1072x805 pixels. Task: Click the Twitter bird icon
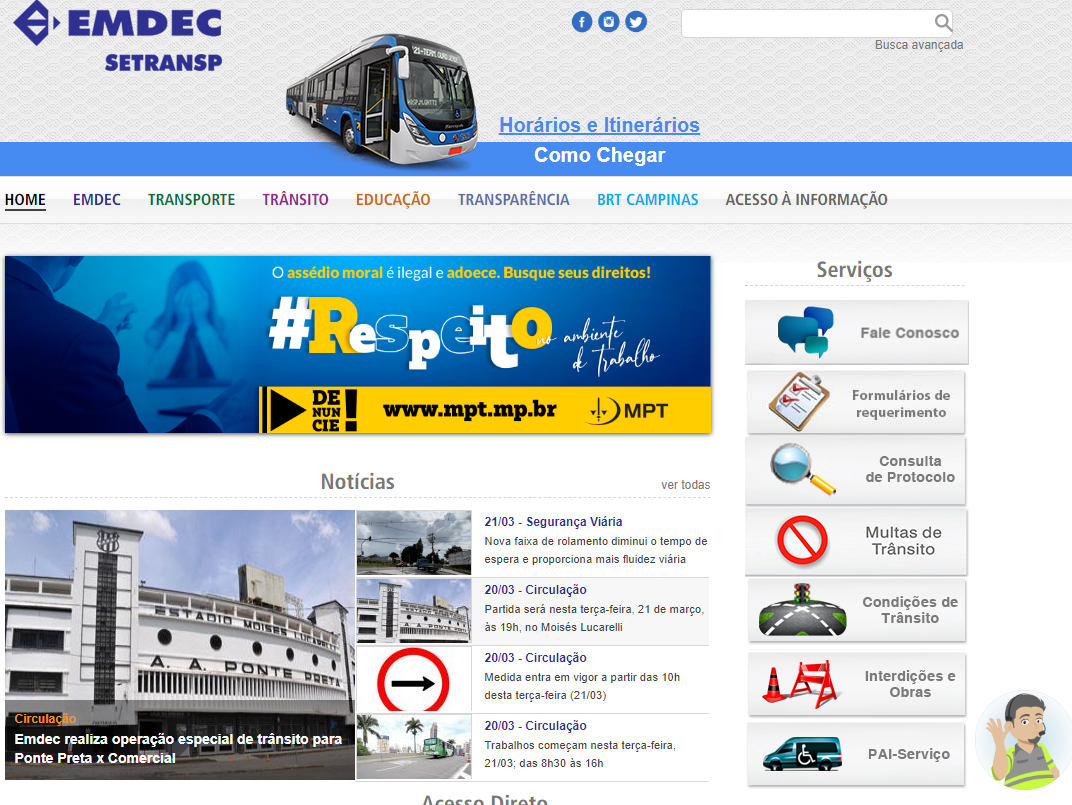pyautogui.click(x=636, y=21)
